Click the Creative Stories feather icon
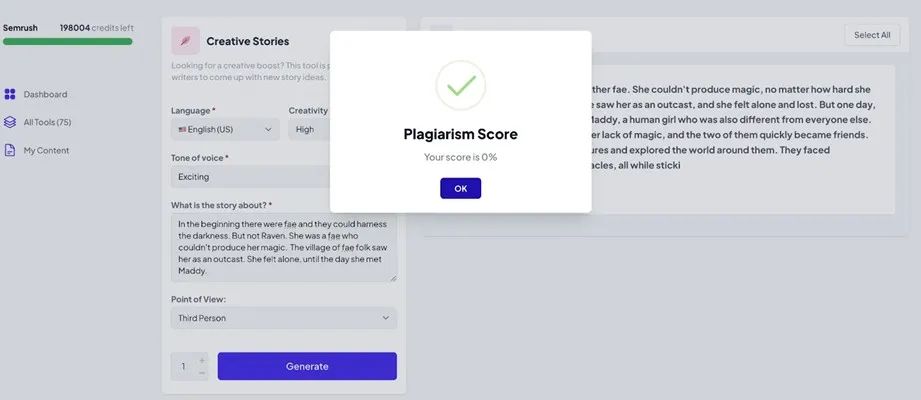The height and width of the screenshot is (400, 921). click(x=185, y=41)
